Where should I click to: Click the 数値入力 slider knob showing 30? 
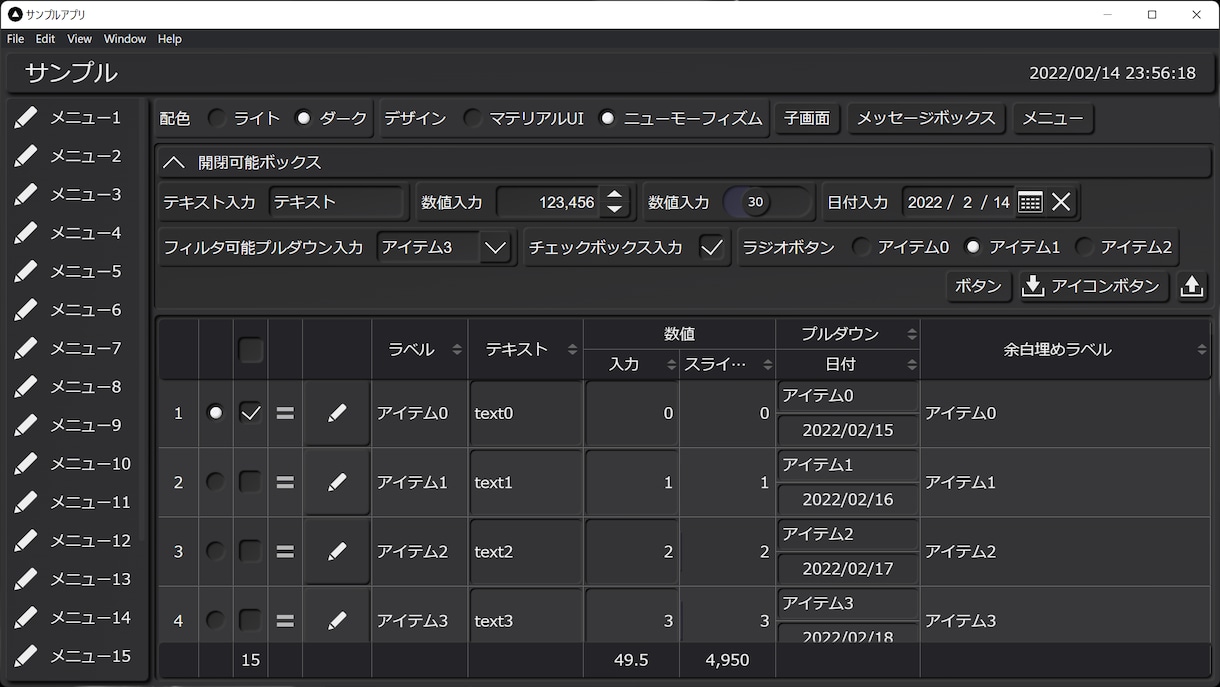click(755, 202)
